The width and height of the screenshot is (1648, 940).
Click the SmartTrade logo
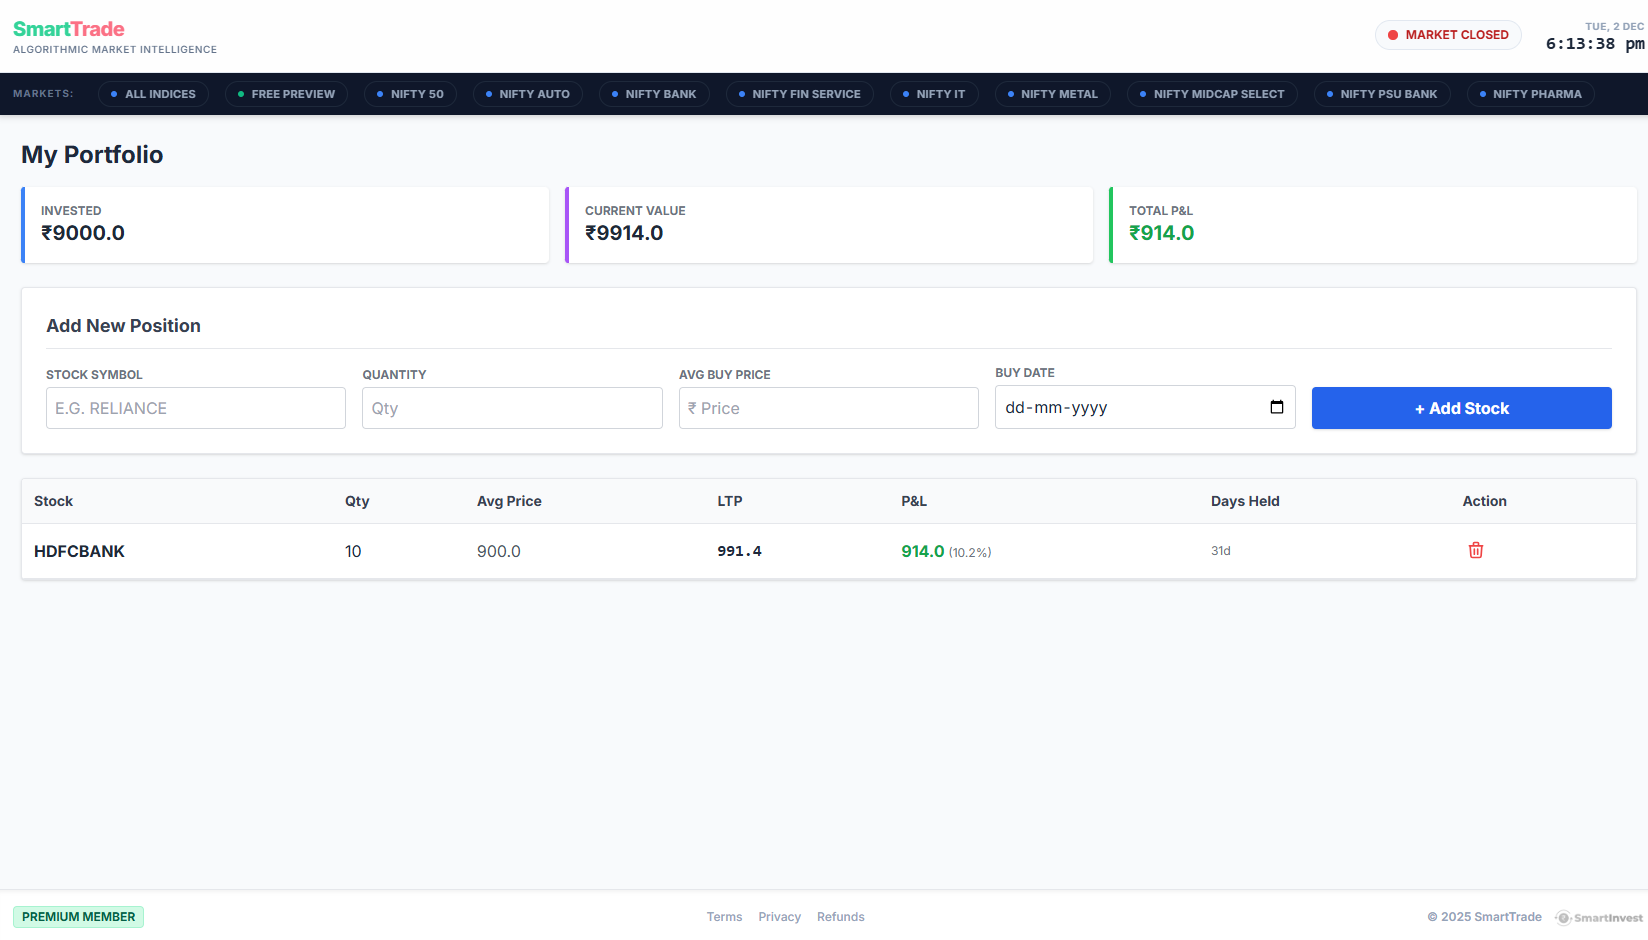pos(67,29)
